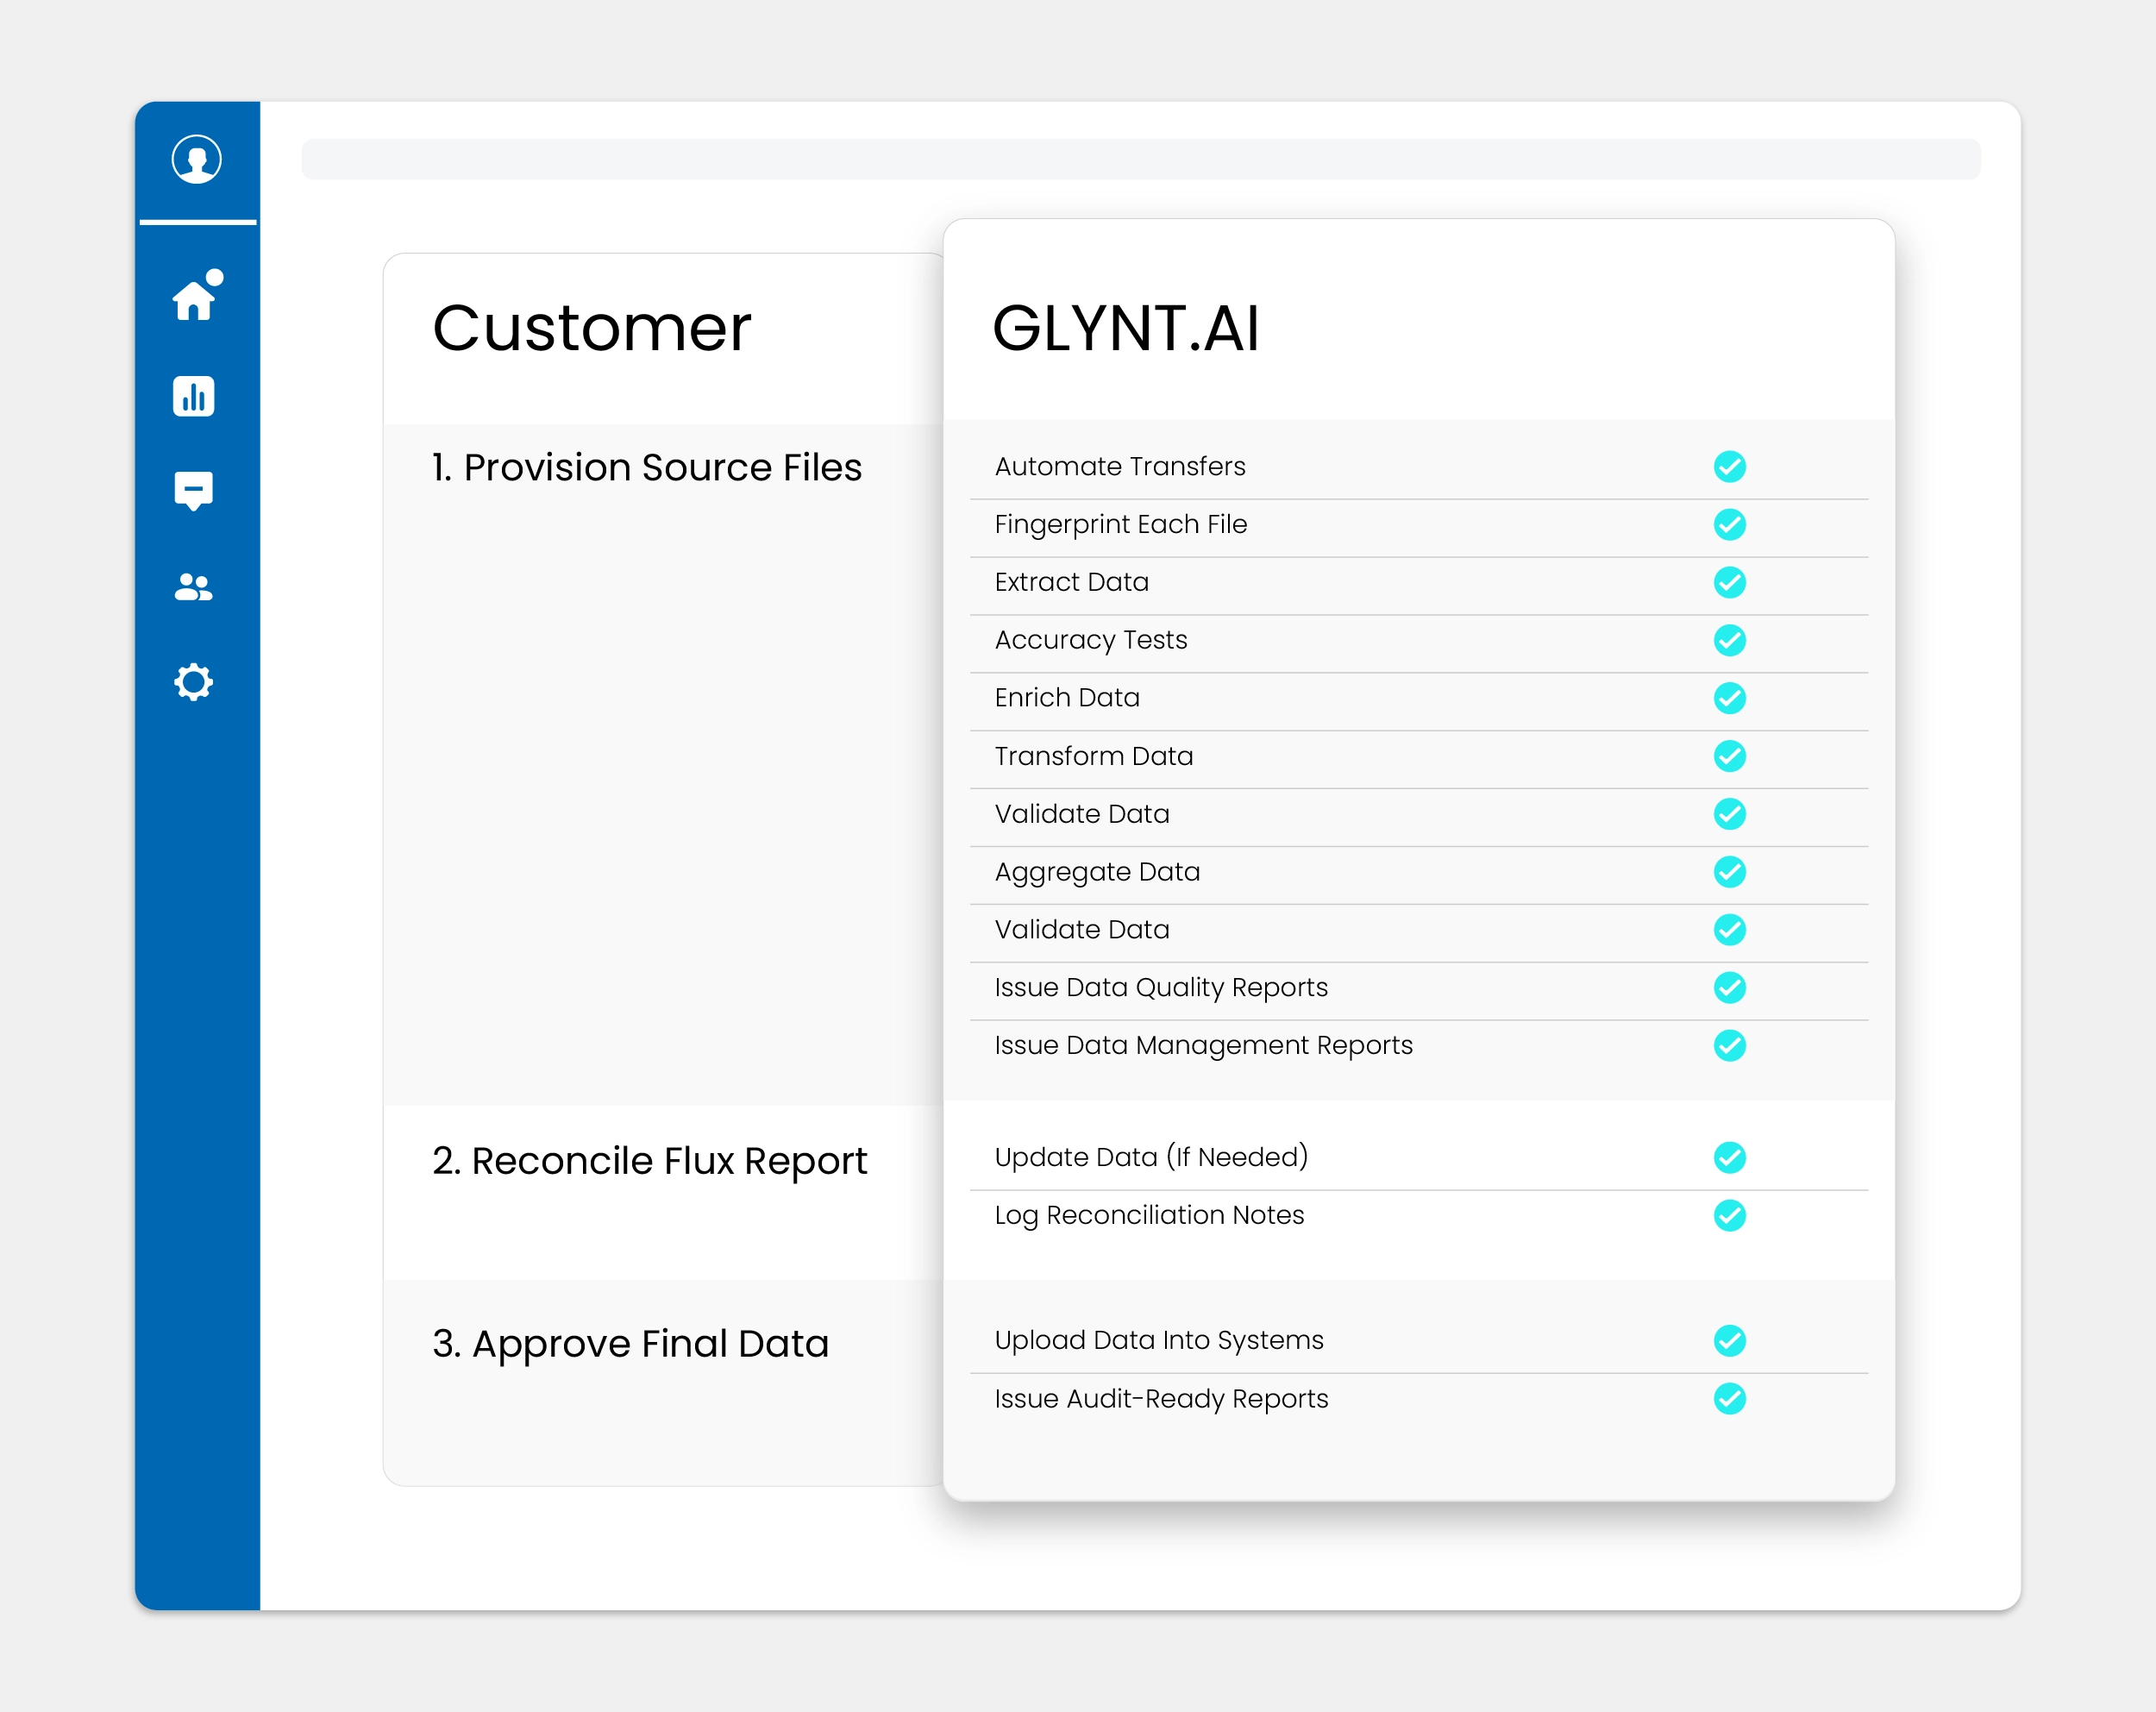Click the Accuracy Tests check icon
The width and height of the screenshot is (2156, 1712).
click(x=1729, y=640)
